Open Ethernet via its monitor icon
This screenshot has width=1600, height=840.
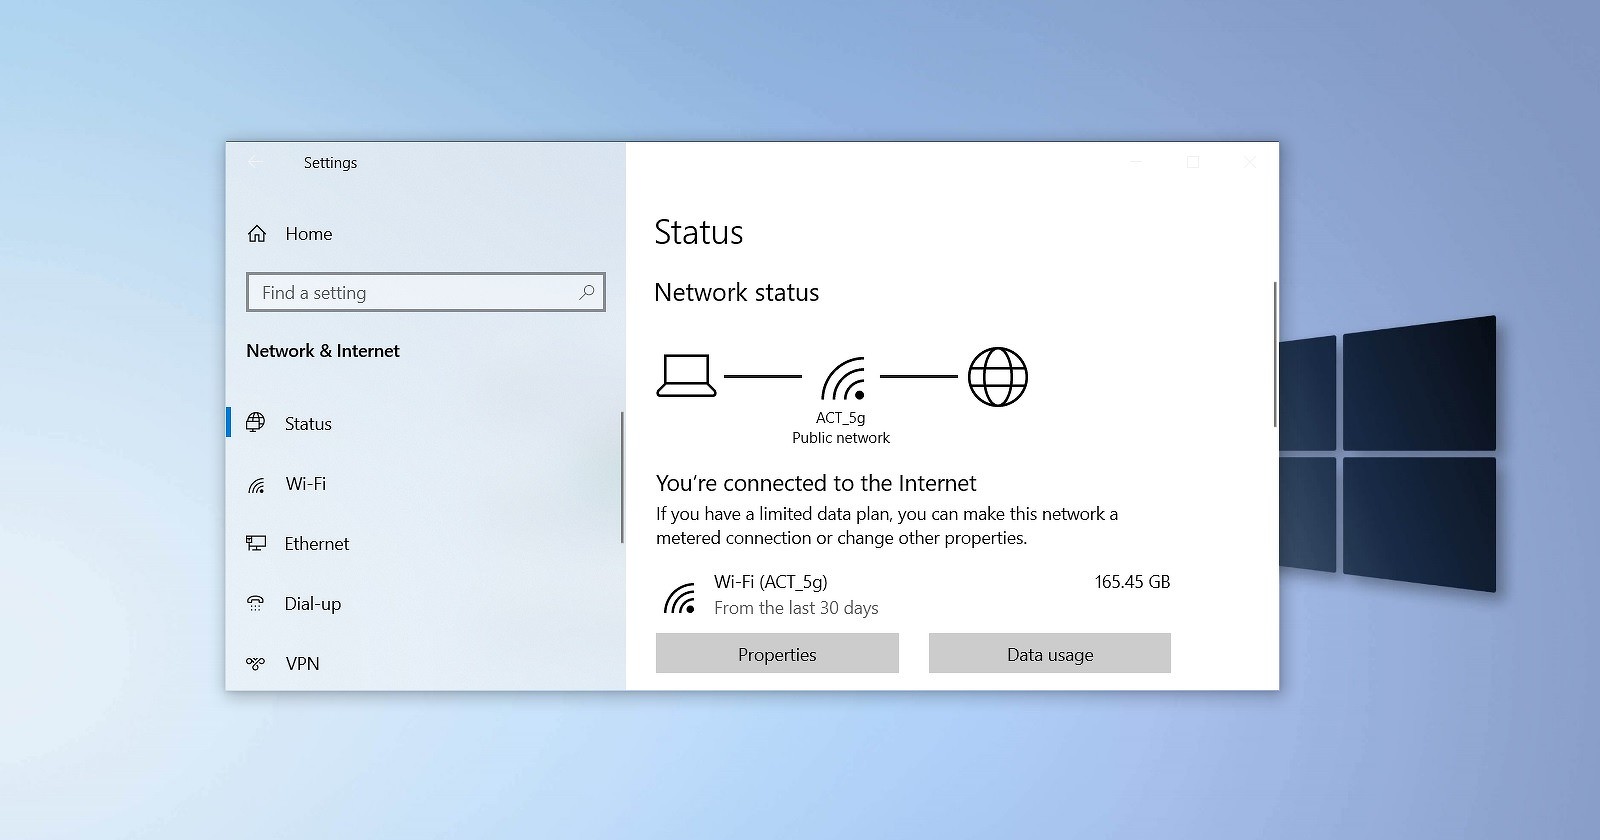pyautogui.click(x=256, y=543)
